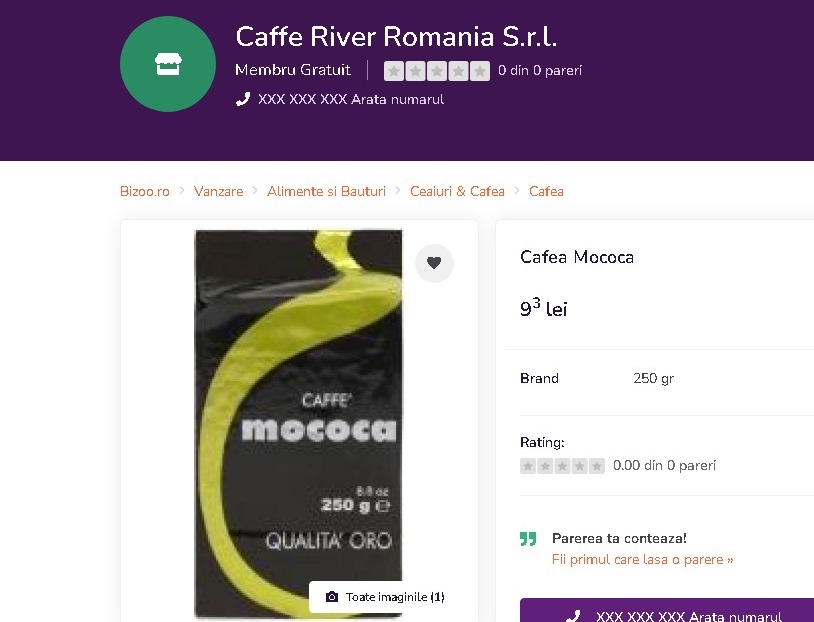The image size is (814, 622).
Task: Add product to favorites with heart icon
Action: coord(434,263)
